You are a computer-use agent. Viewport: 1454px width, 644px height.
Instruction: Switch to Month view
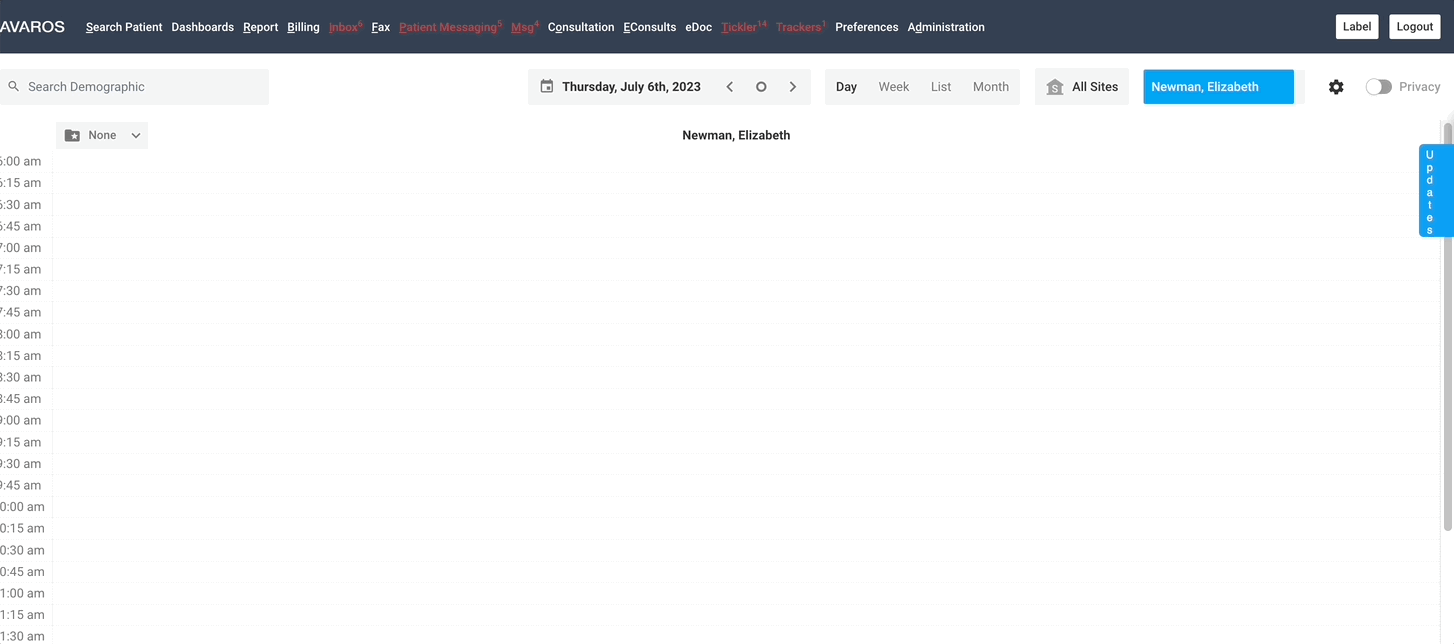[x=991, y=87]
